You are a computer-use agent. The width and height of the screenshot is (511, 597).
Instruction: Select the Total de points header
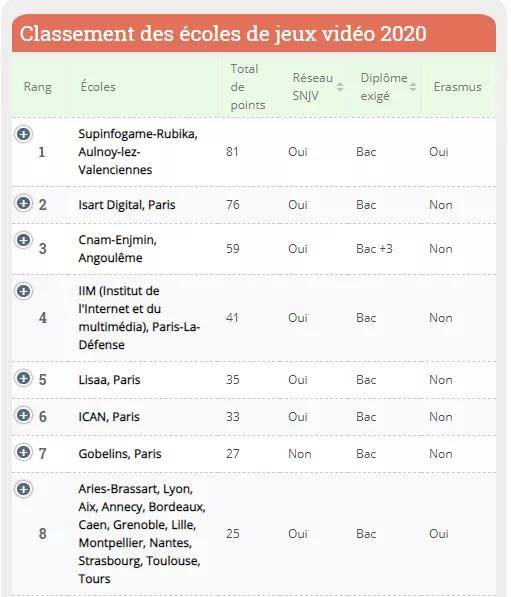(x=248, y=87)
